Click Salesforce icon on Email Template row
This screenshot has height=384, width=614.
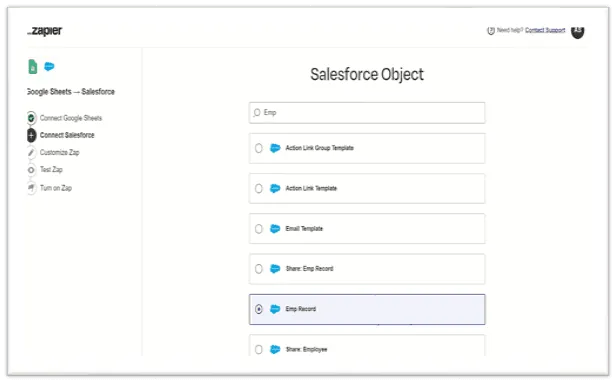pos(275,229)
